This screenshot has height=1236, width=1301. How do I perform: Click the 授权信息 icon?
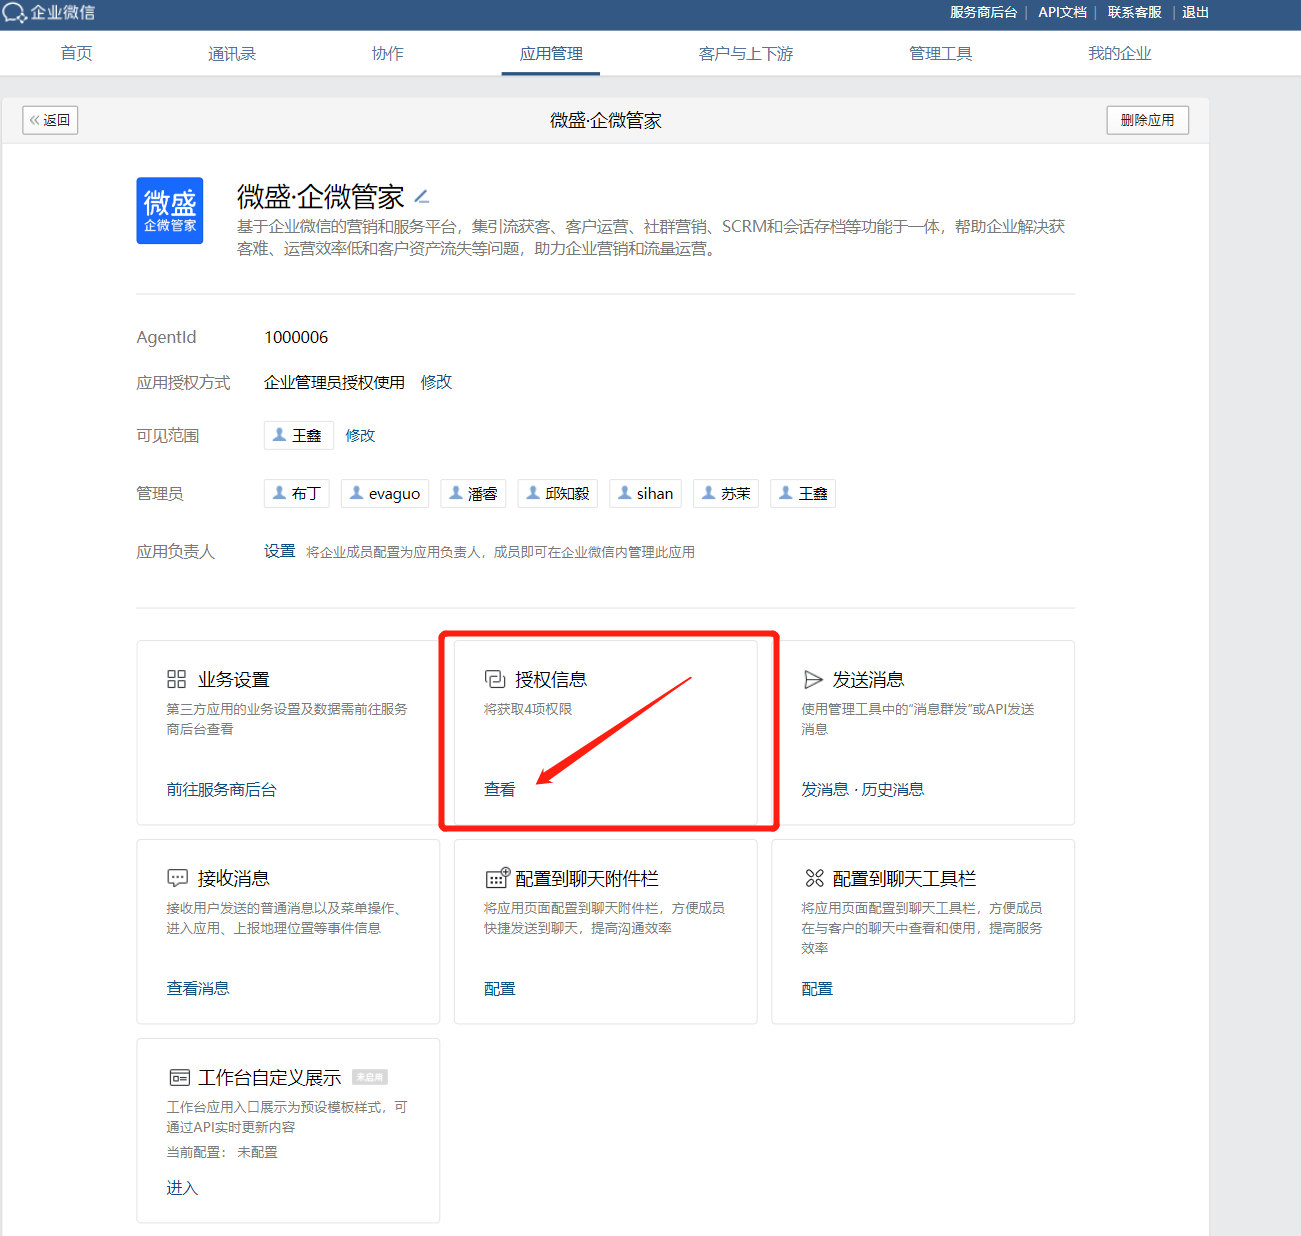pyautogui.click(x=495, y=680)
